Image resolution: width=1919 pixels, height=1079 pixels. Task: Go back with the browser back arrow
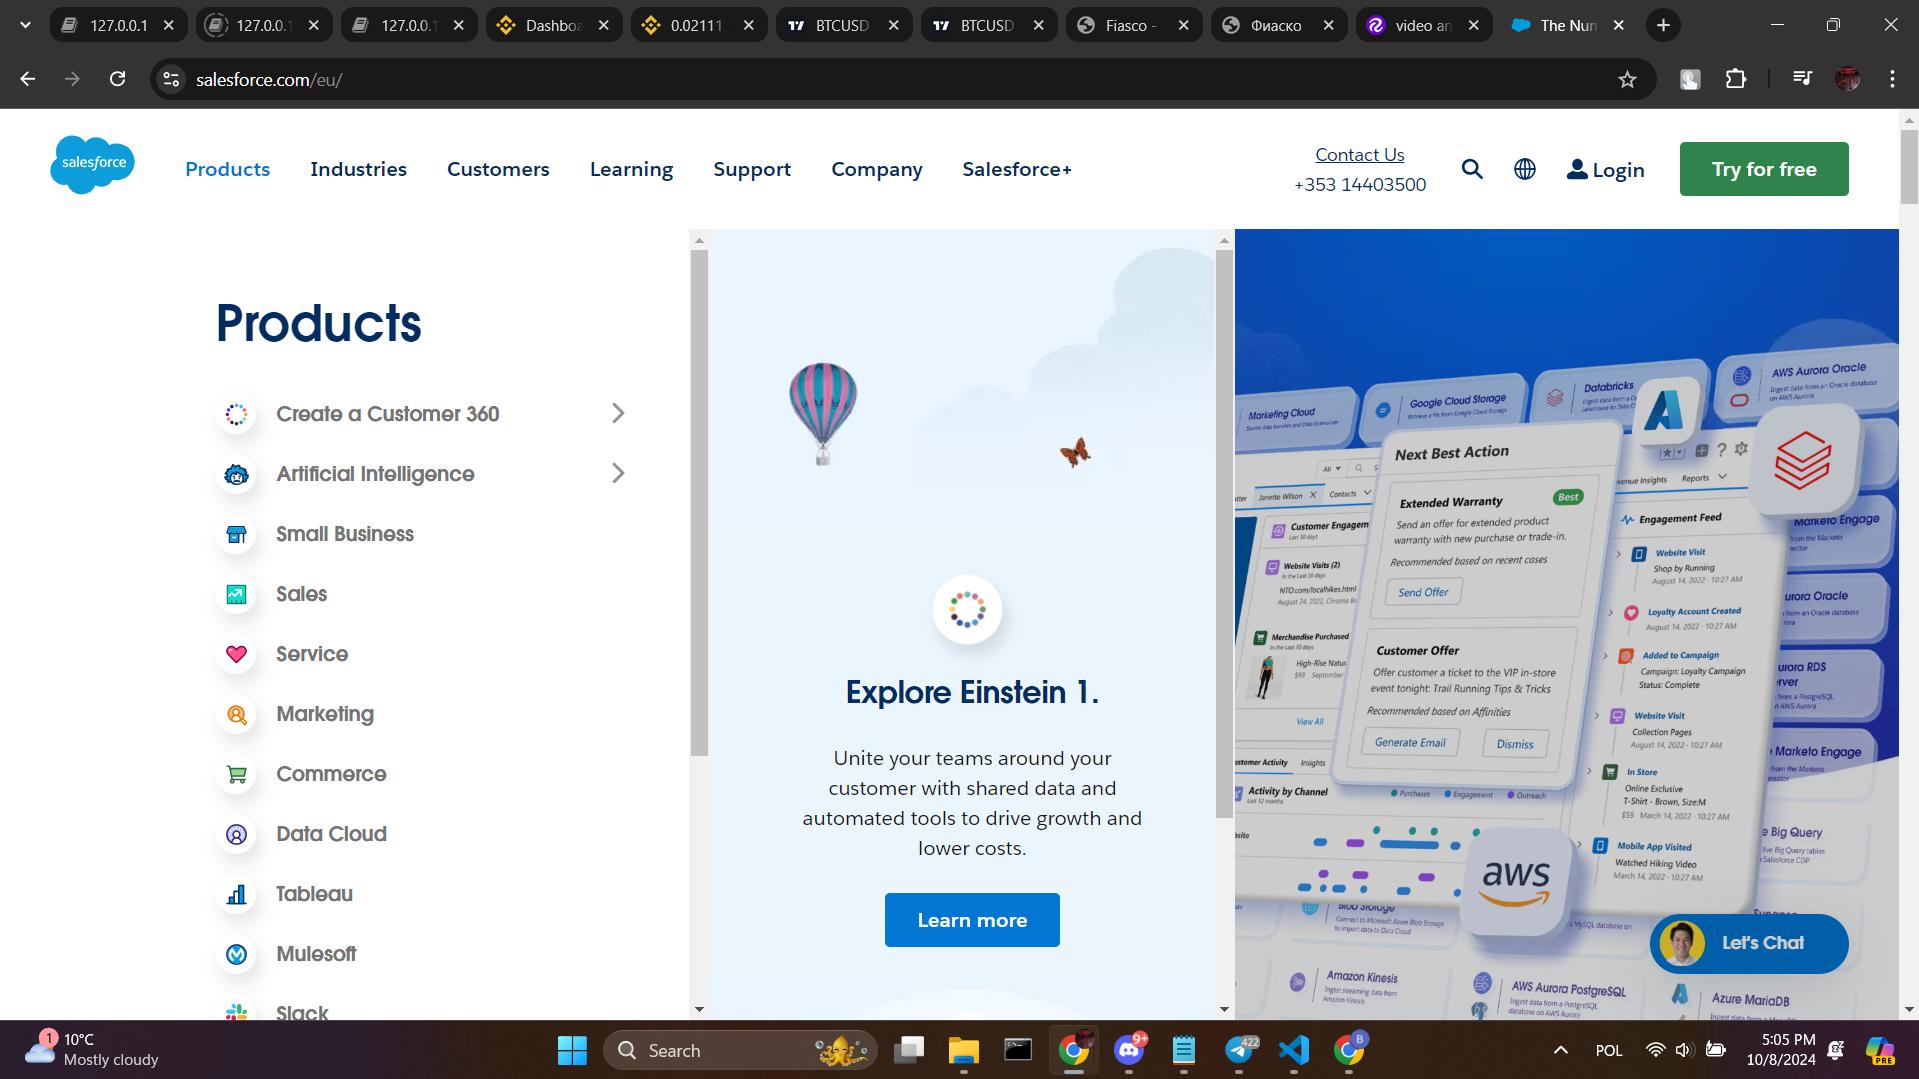(27, 79)
